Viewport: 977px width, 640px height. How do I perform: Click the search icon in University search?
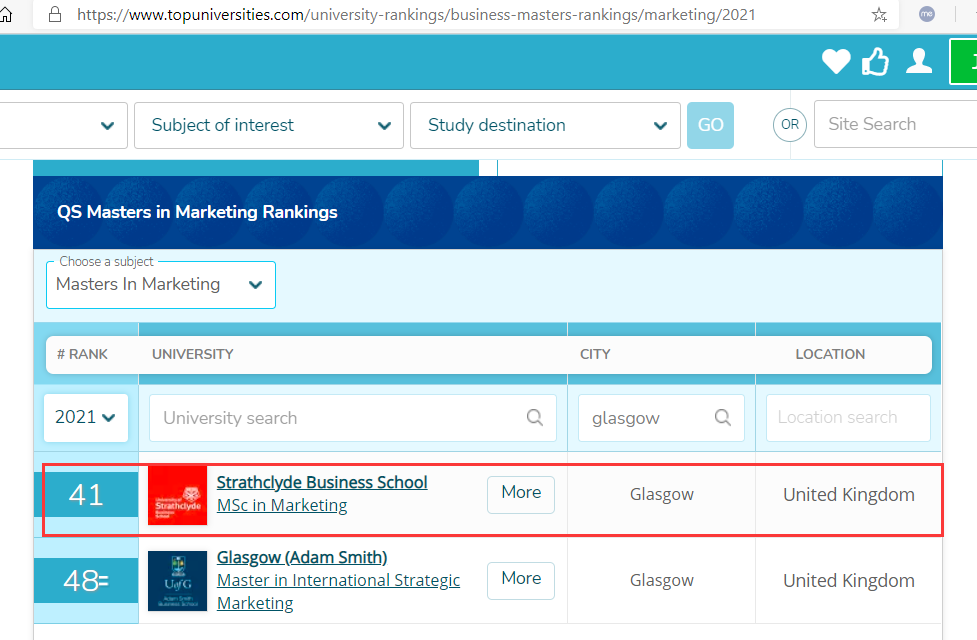(535, 417)
